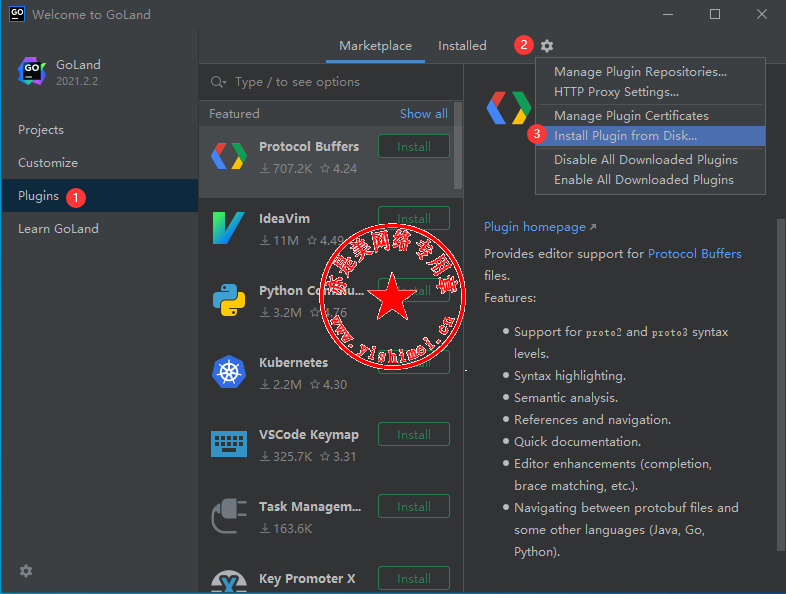
Task: Select the IdeaVim plugin name
Action: point(284,219)
